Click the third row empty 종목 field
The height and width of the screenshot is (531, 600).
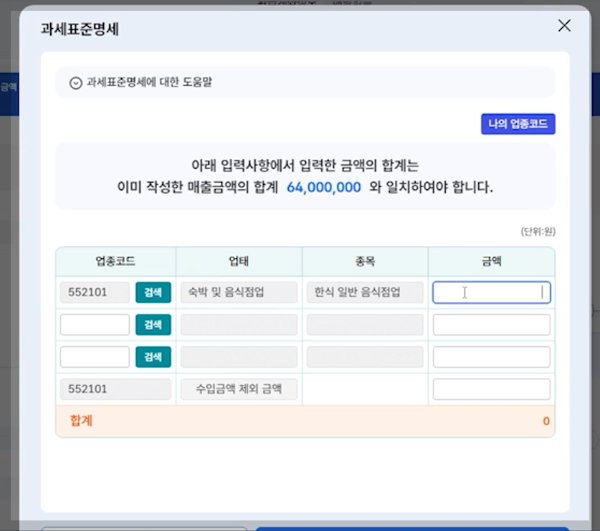click(x=365, y=357)
